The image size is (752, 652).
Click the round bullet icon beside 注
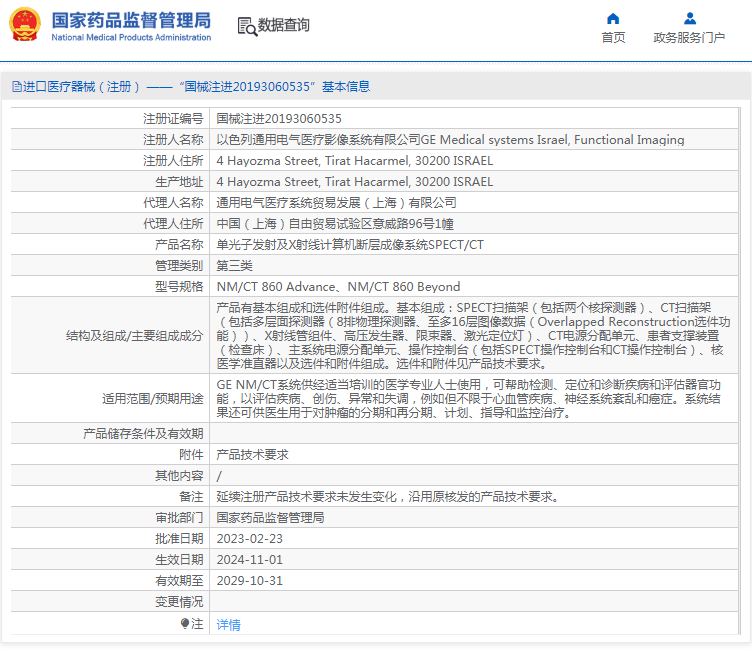point(185,623)
